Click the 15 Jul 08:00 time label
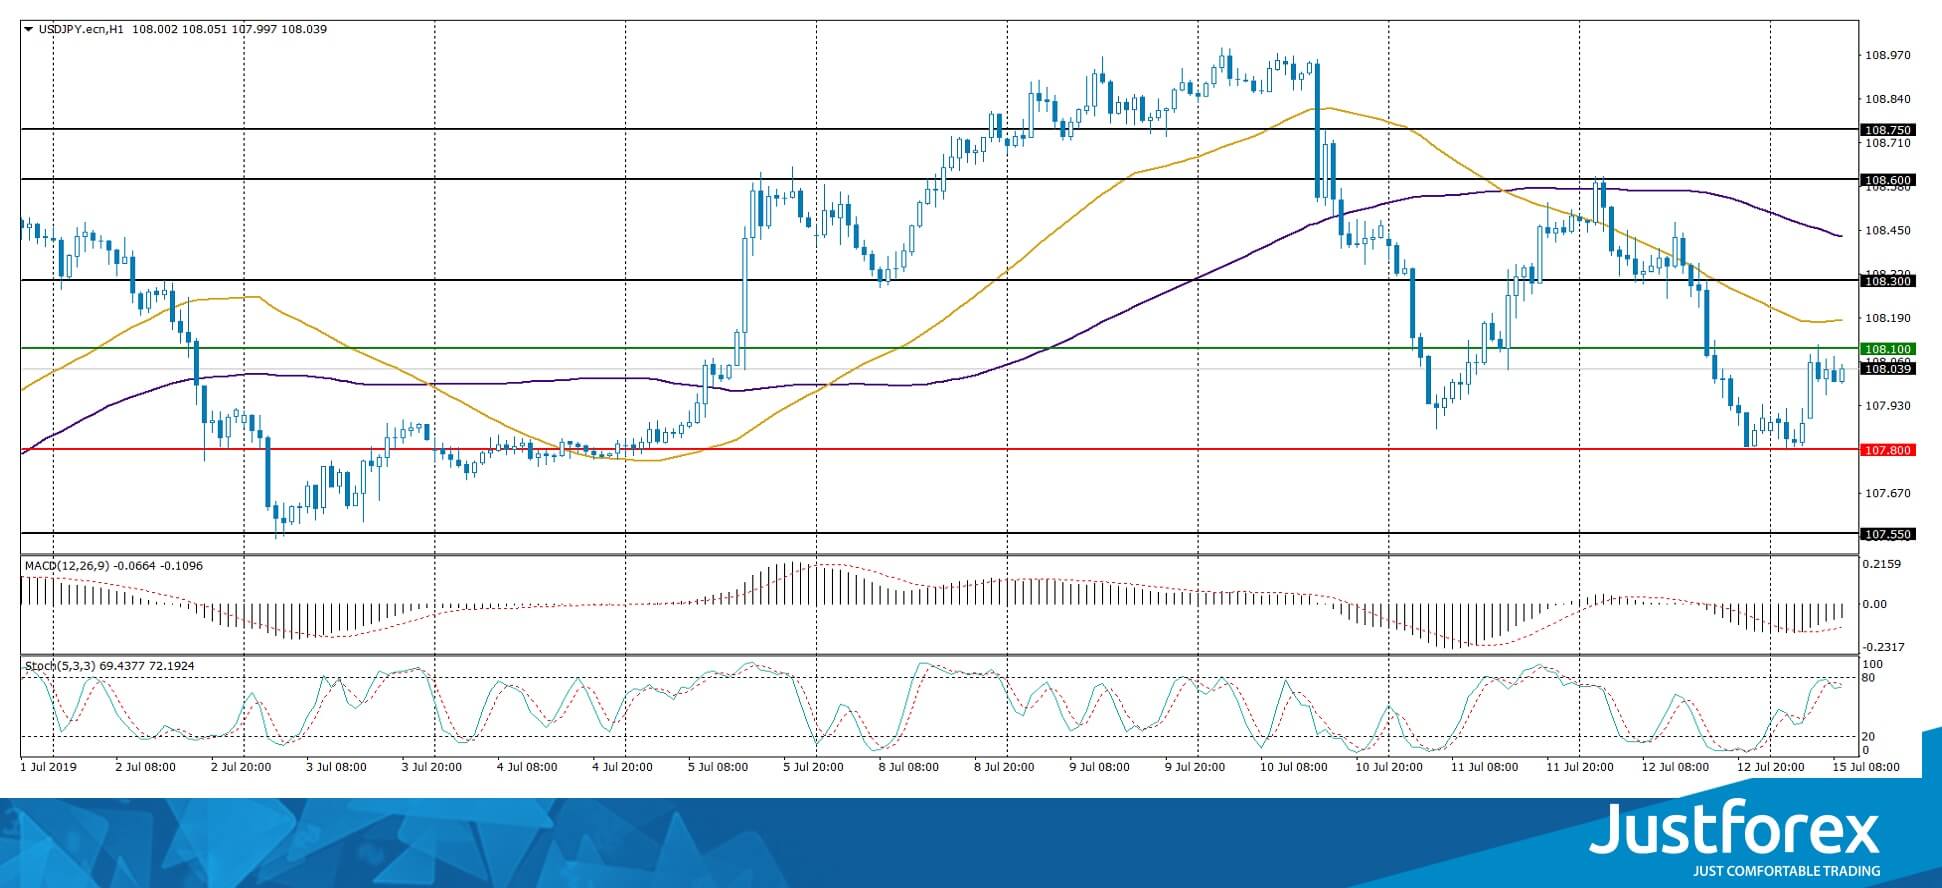Screen dimensions: 1942x888 pyautogui.click(x=1866, y=767)
